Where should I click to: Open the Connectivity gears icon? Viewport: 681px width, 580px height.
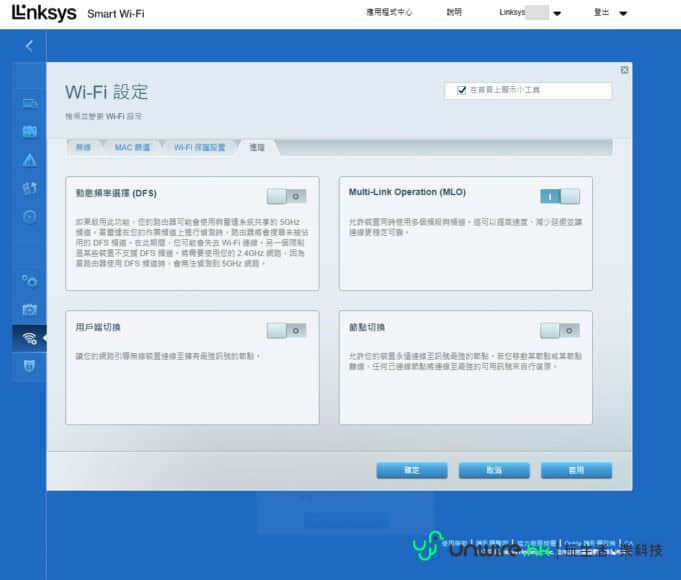click(29, 281)
